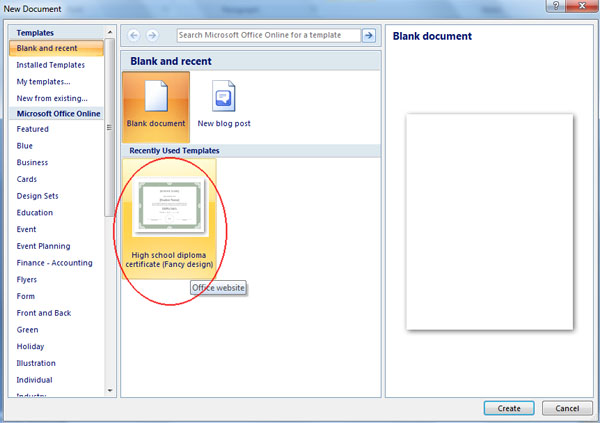Open the Education templates category
Viewport: 600px width, 423px height.
point(35,213)
